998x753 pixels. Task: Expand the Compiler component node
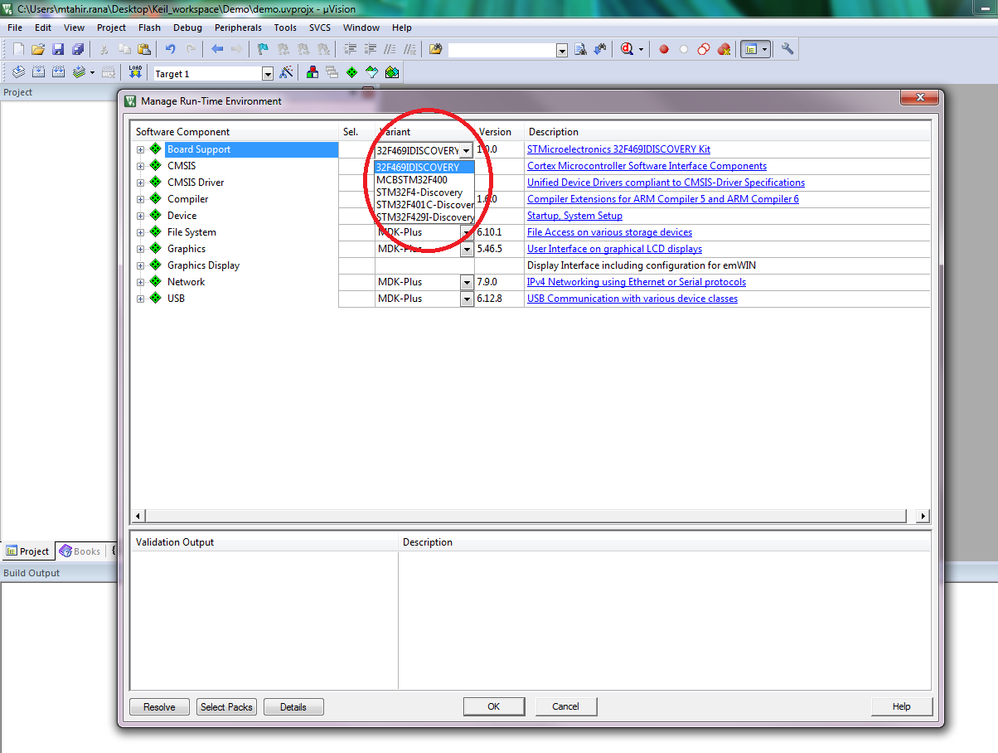pos(140,199)
